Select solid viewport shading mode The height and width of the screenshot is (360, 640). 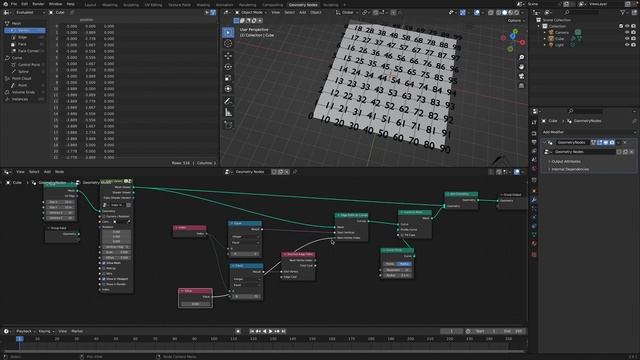click(504, 13)
